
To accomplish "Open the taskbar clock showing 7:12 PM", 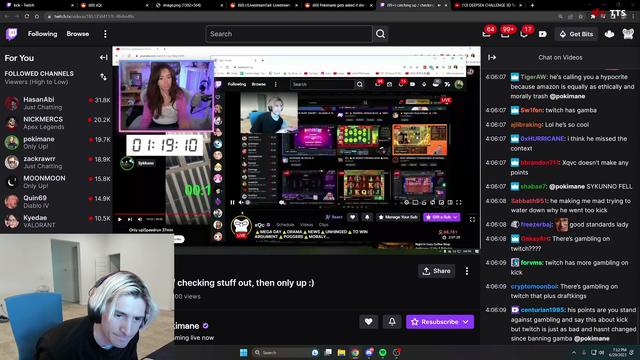I will click(x=619, y=353).
